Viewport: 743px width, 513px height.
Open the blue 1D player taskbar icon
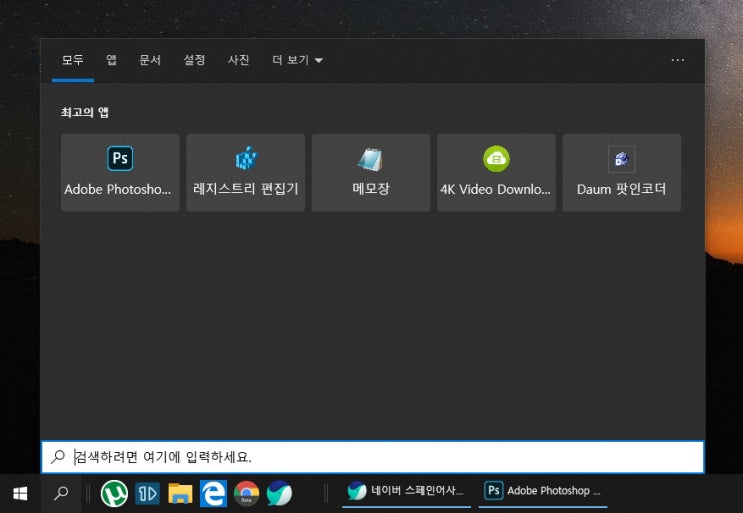147,494
